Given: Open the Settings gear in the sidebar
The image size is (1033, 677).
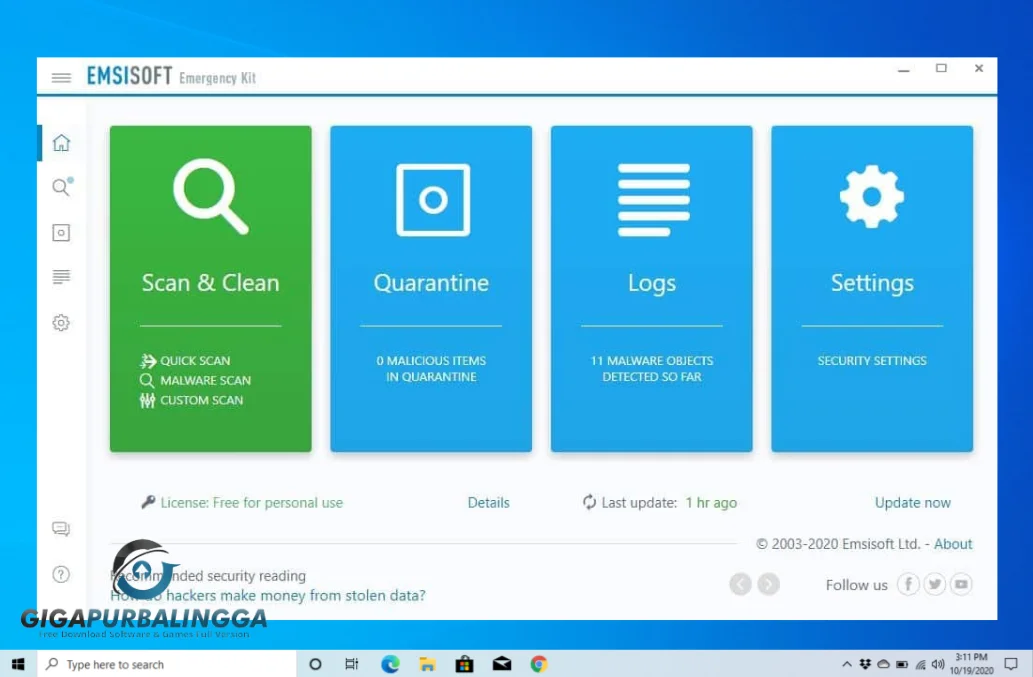Looking at the screenshot, I should (x=61, y=322).
